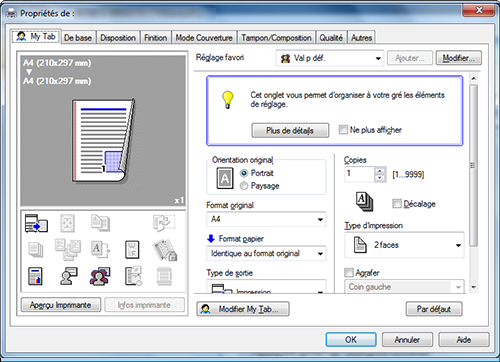This screenshot has width=500, height=362.
Task: Open the Coin gauche staple position dropdown
Action: click(x=404, y=287)
